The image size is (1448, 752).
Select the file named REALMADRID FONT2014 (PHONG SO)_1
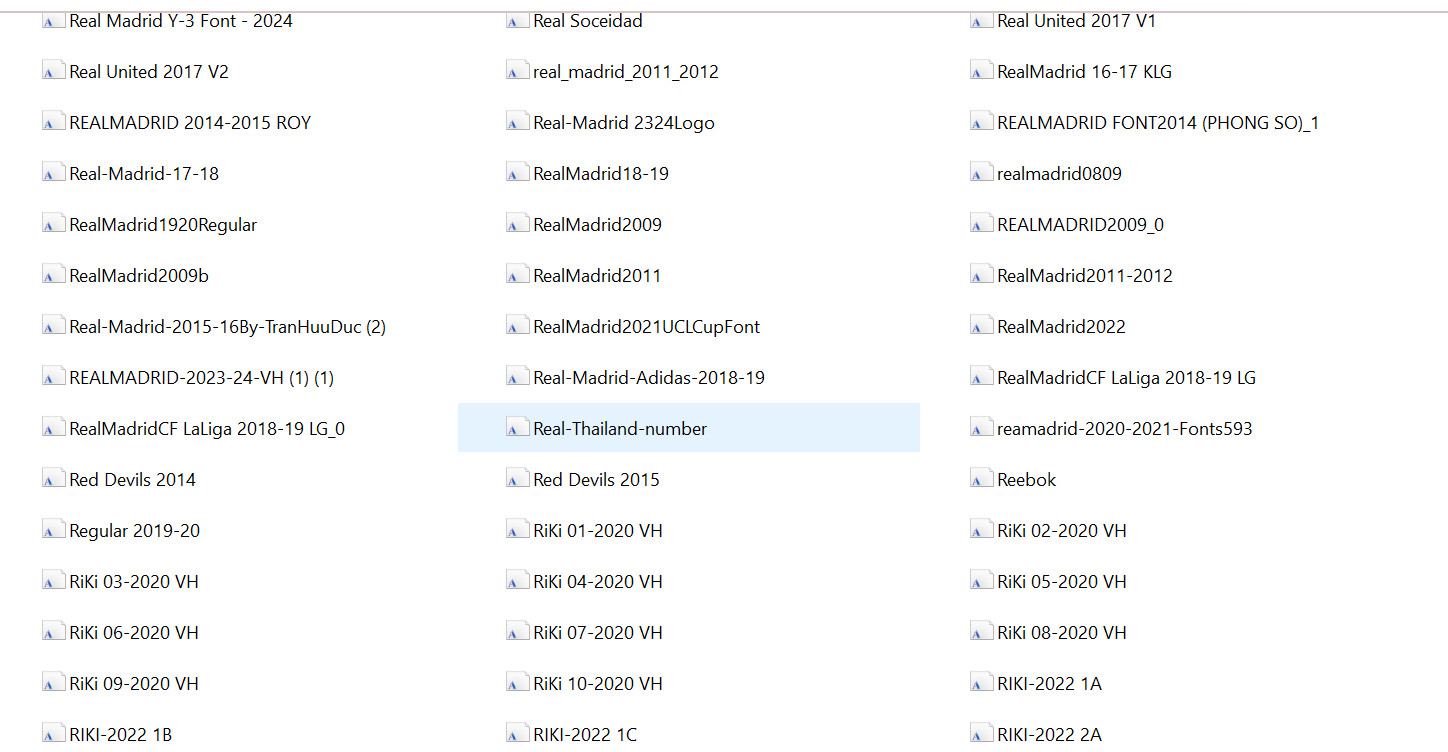pyautogui.click(x=1158, y=123)
